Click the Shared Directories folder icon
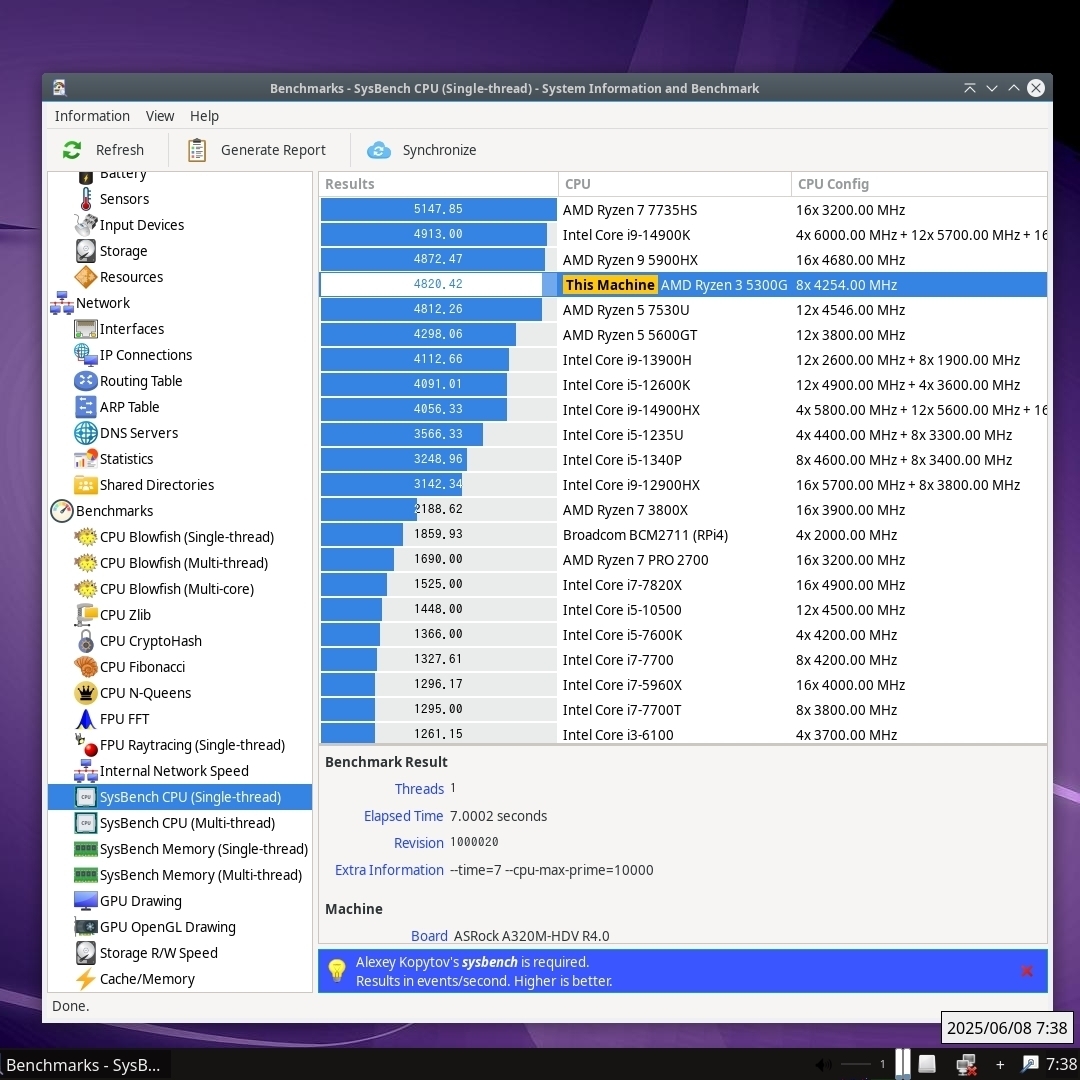 pos(85,485)
